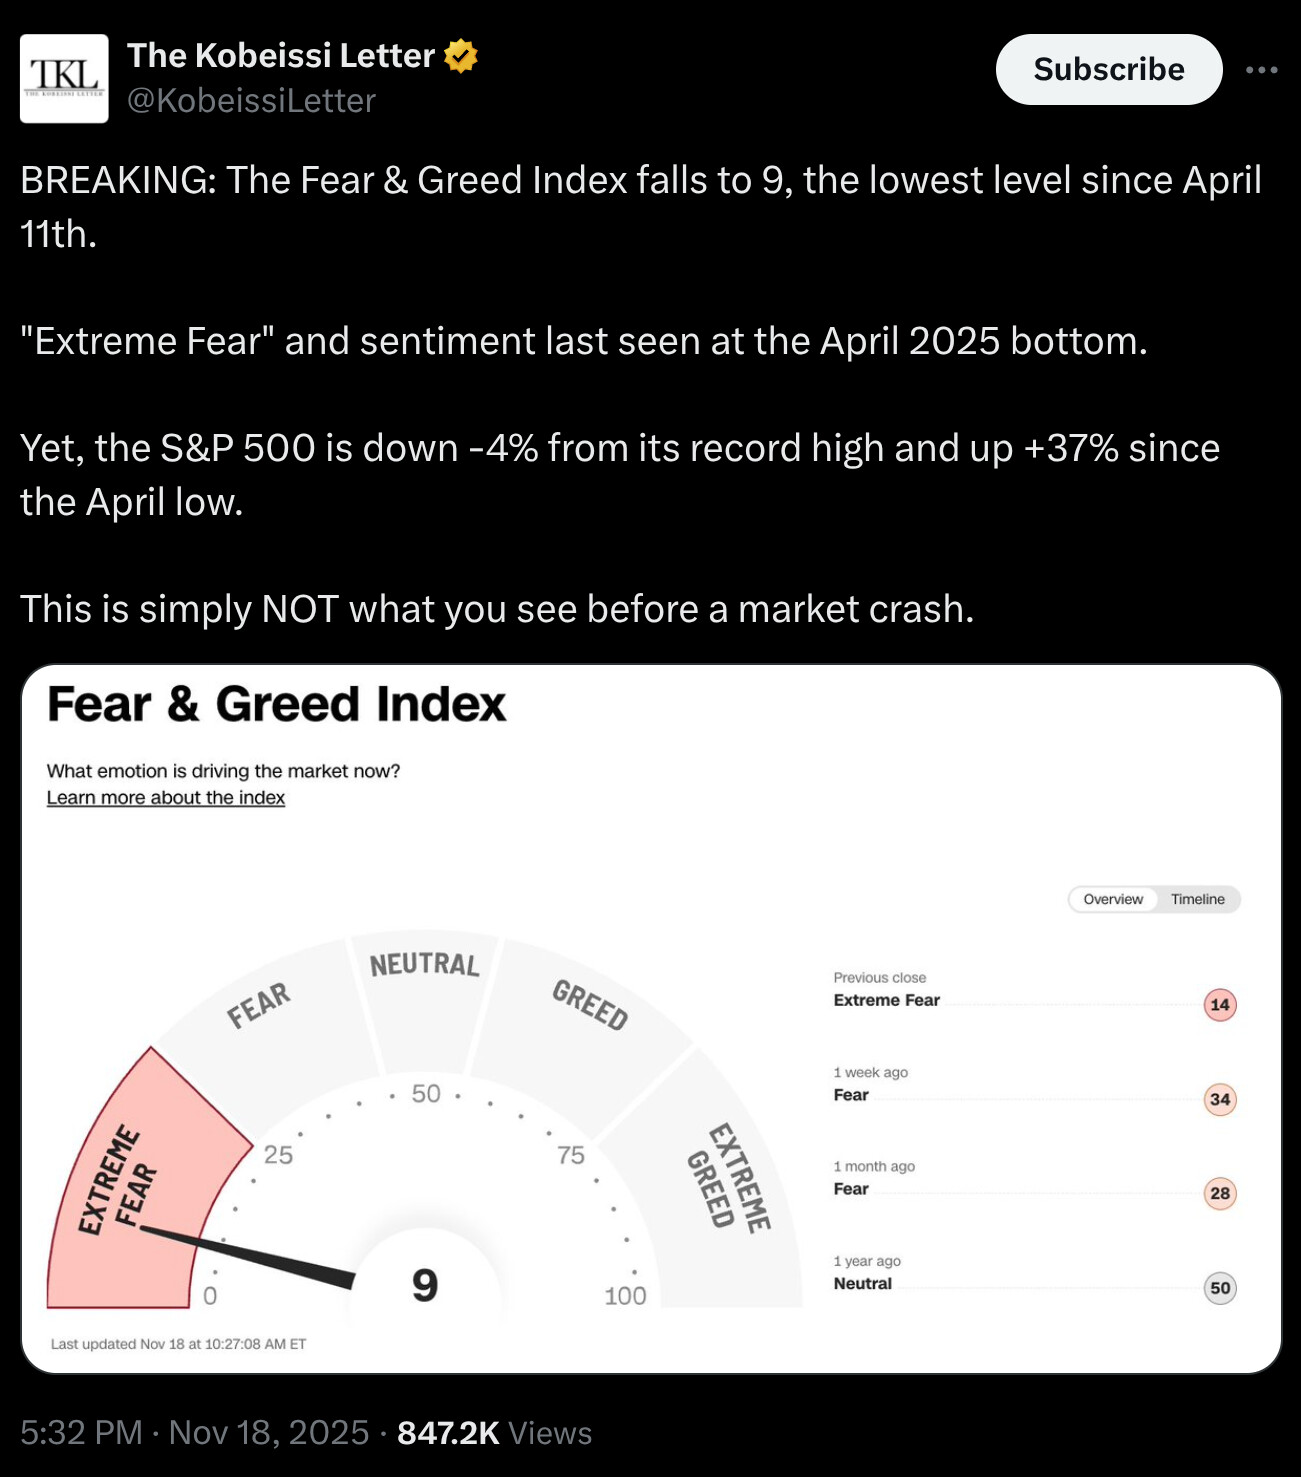
Task: Click the 1 year ago score badge 50
Action: (x=1219, y=1288)
